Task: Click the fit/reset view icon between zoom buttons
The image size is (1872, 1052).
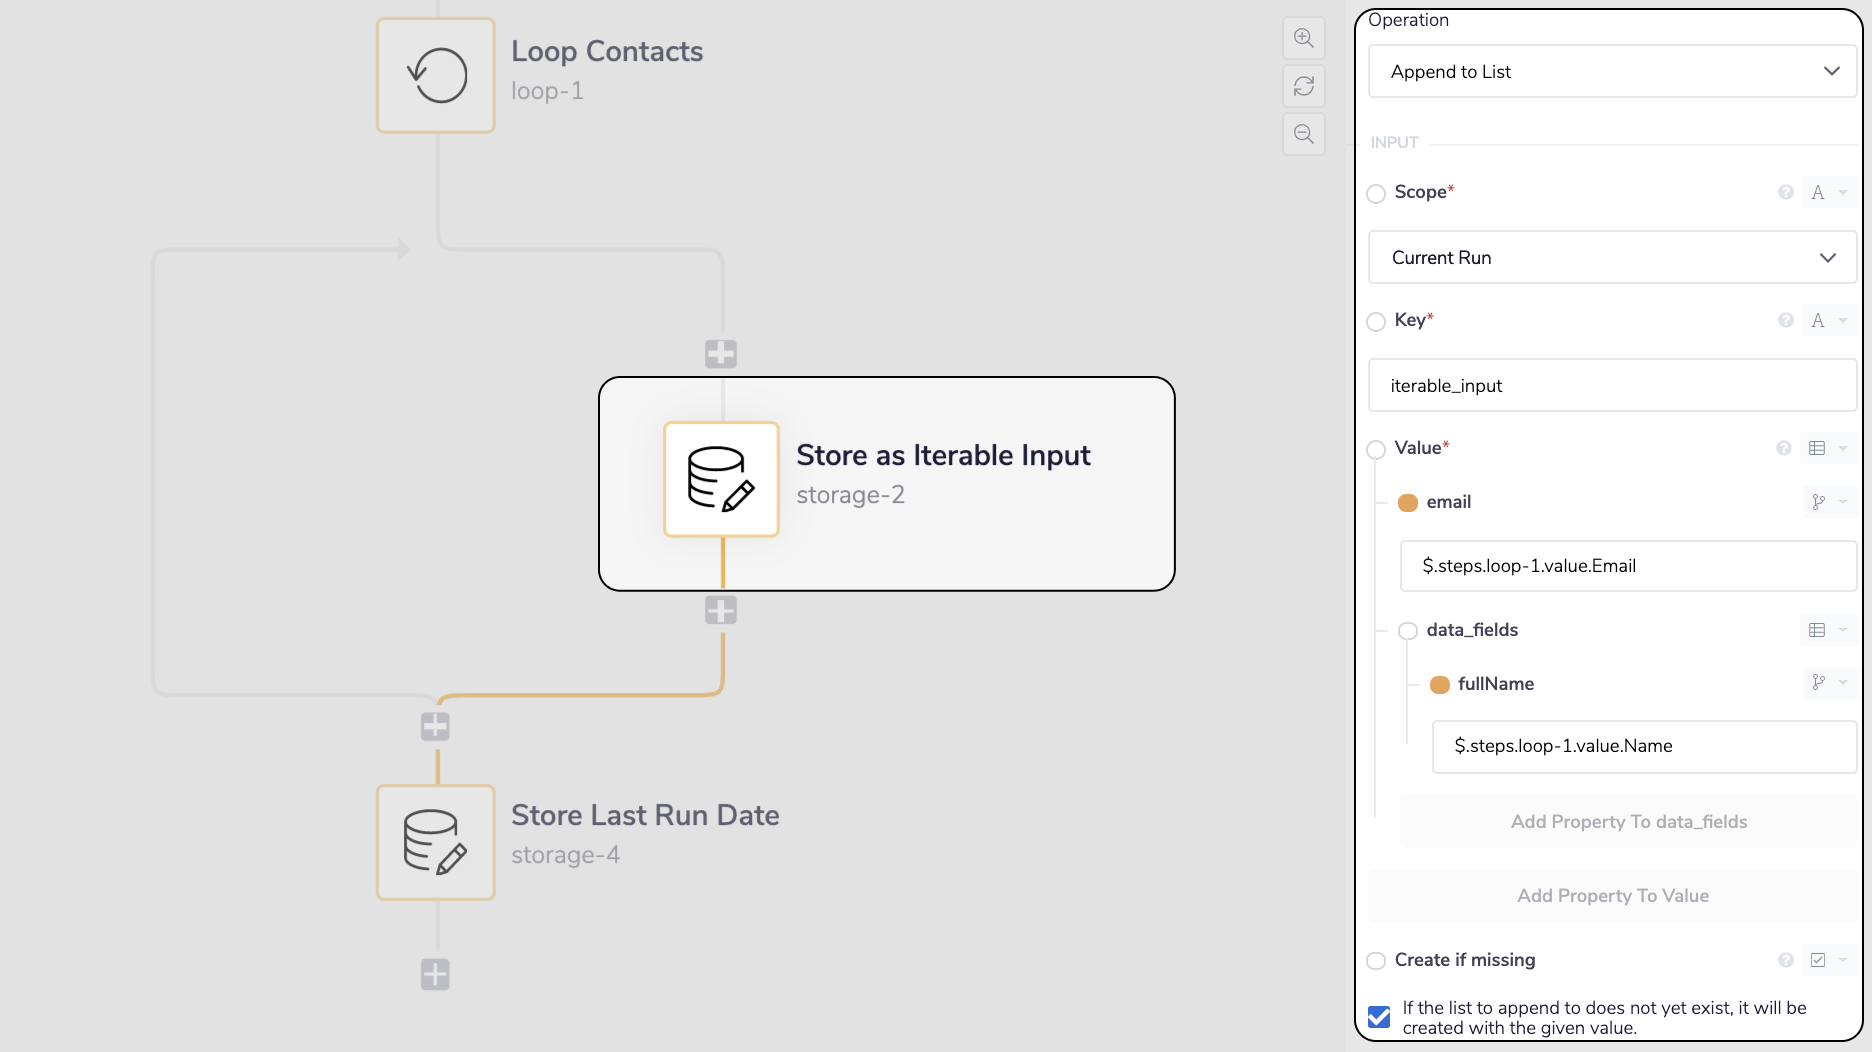Action: pos(1303,86)
